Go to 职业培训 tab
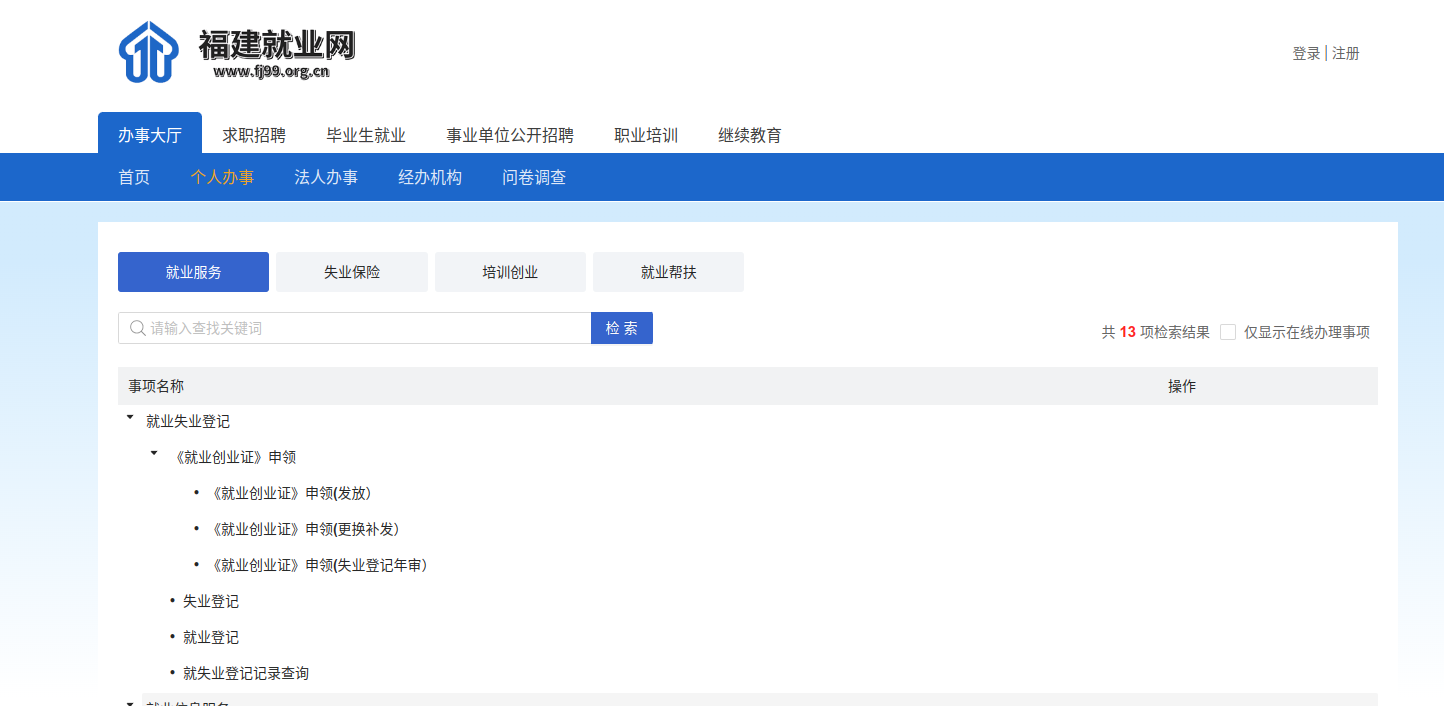1444x706 pixels. point(646,135)
